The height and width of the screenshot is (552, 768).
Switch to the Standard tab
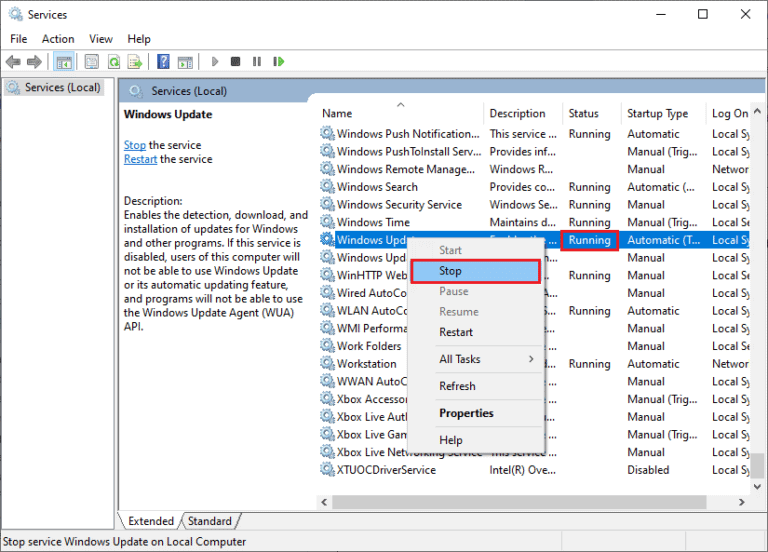click(210, 521)
